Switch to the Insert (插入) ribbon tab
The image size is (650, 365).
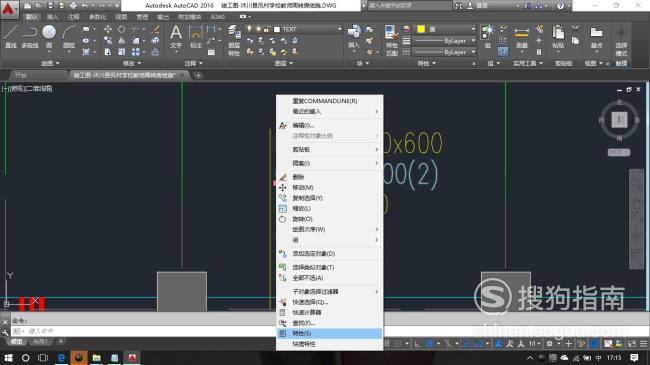pyautogui.click(x=52, y=17)
